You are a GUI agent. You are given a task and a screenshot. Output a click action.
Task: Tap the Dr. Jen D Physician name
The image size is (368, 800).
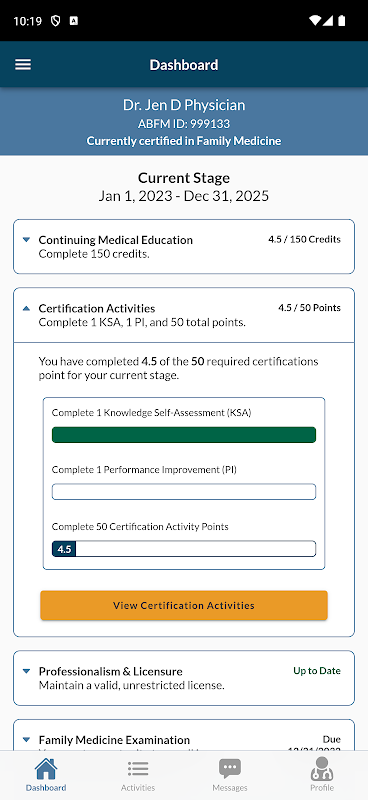click(184, 105)
